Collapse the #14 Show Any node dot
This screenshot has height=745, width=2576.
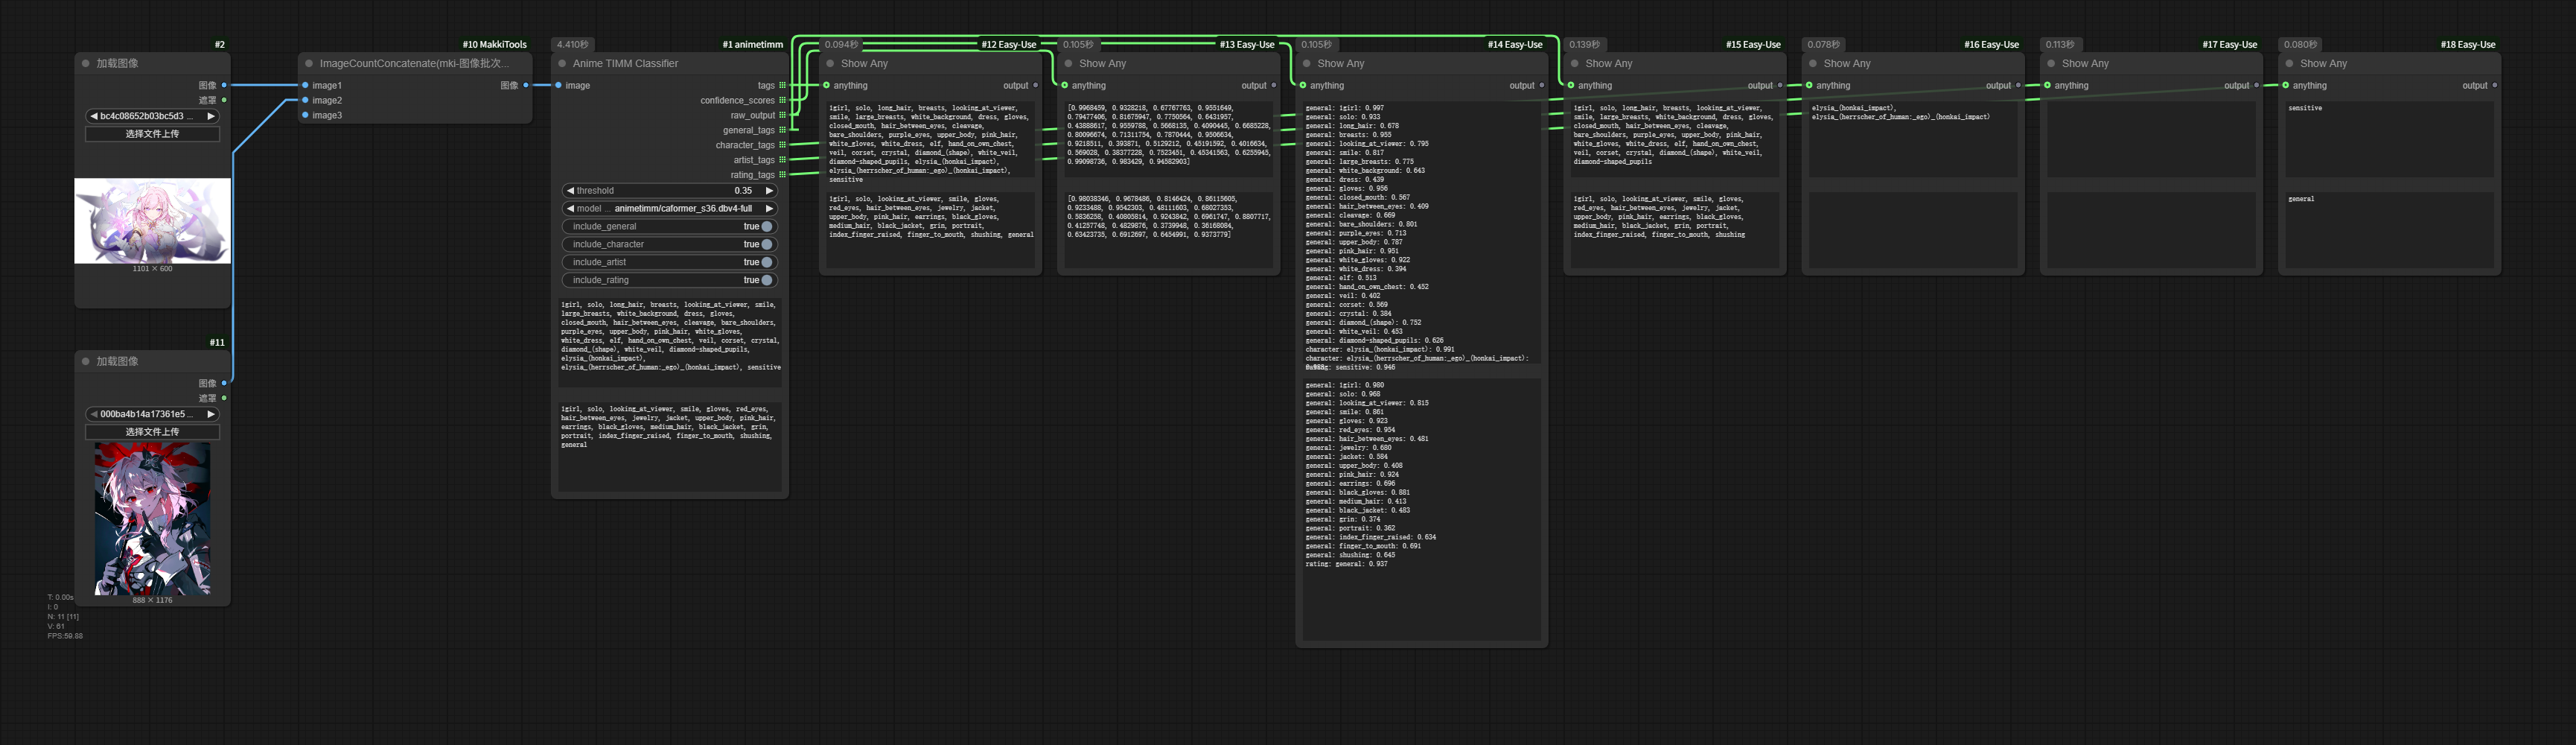pos(1307,63)
